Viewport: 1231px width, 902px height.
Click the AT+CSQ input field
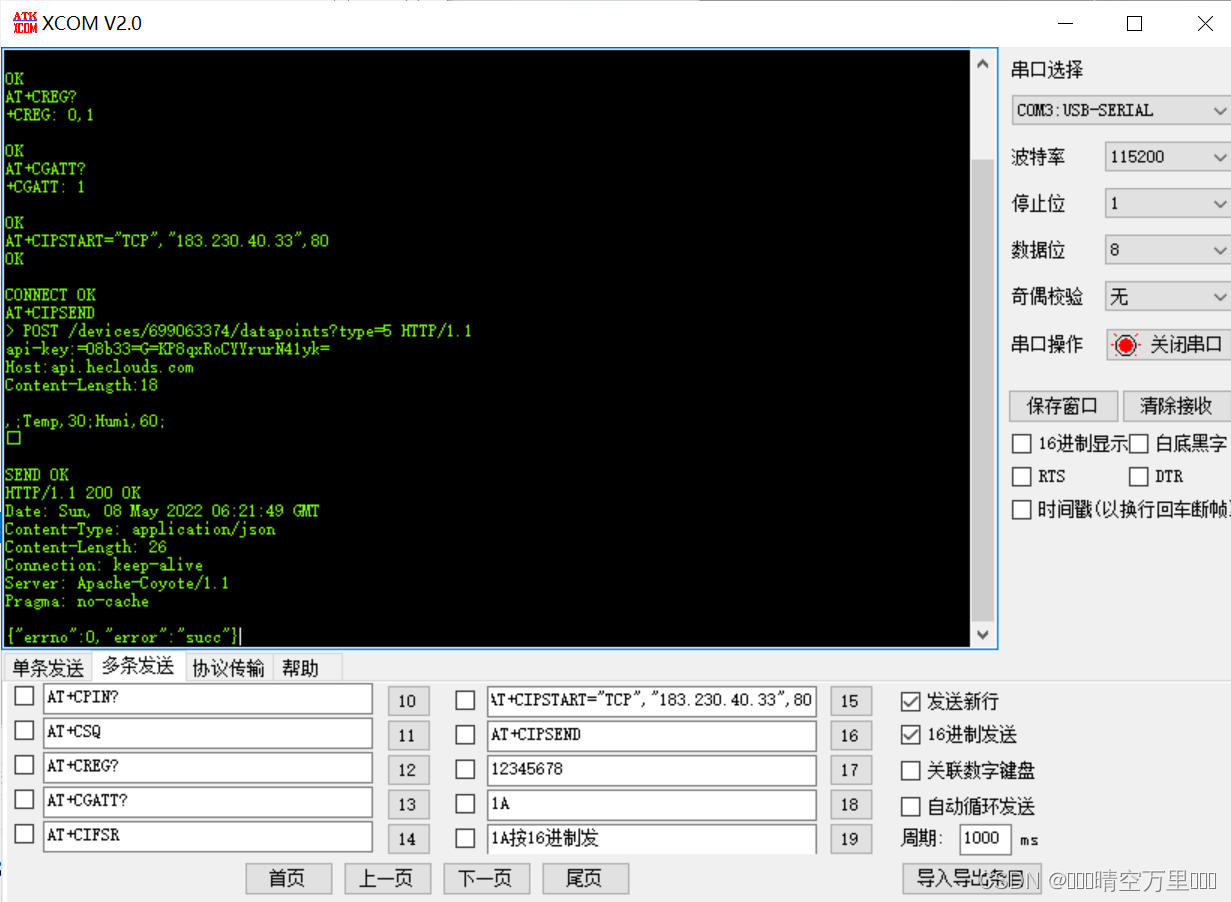[208, 733]
